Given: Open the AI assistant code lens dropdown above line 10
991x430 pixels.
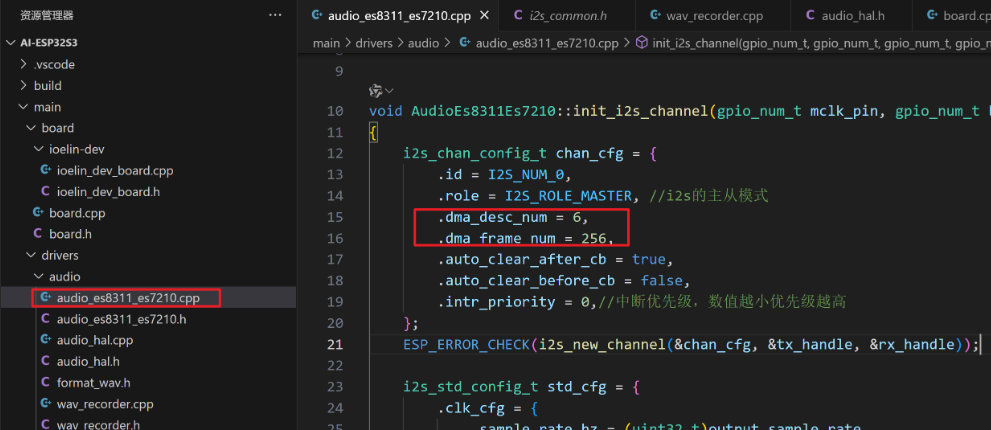Looking at the screenshot, I should (x=382, y=91).
